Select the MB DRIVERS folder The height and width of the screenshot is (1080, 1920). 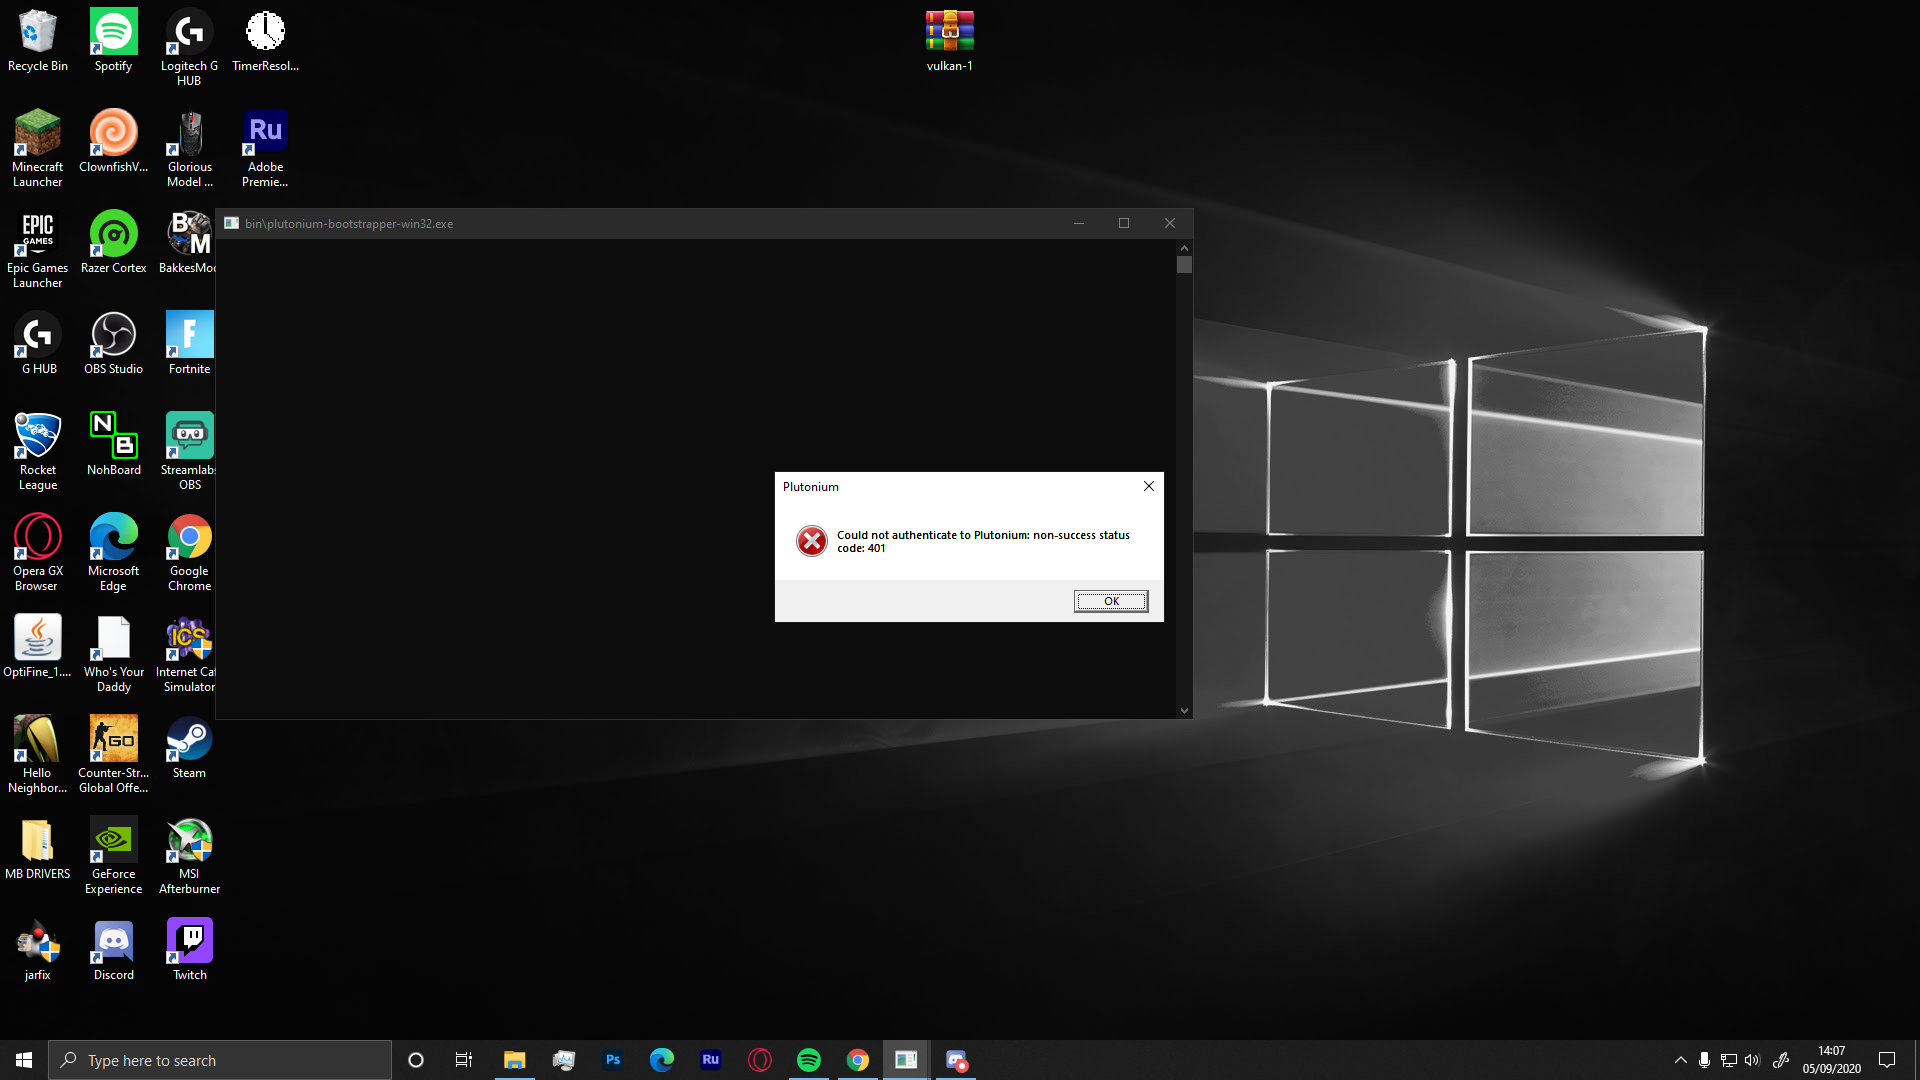tap(38, 849)
